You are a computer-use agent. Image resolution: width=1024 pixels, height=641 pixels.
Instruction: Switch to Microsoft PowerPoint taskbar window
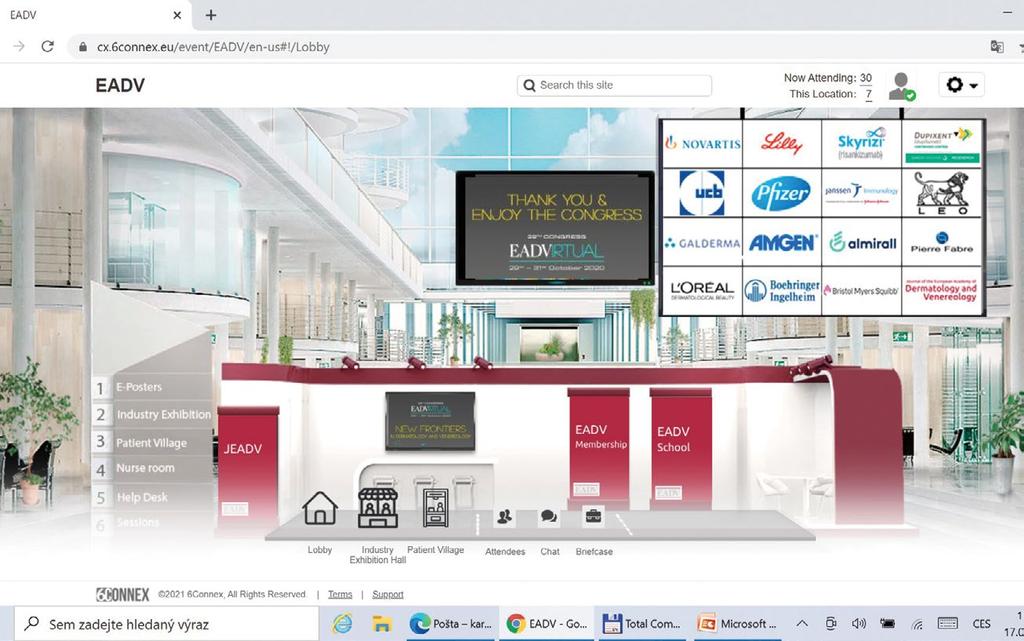(737, 624)
